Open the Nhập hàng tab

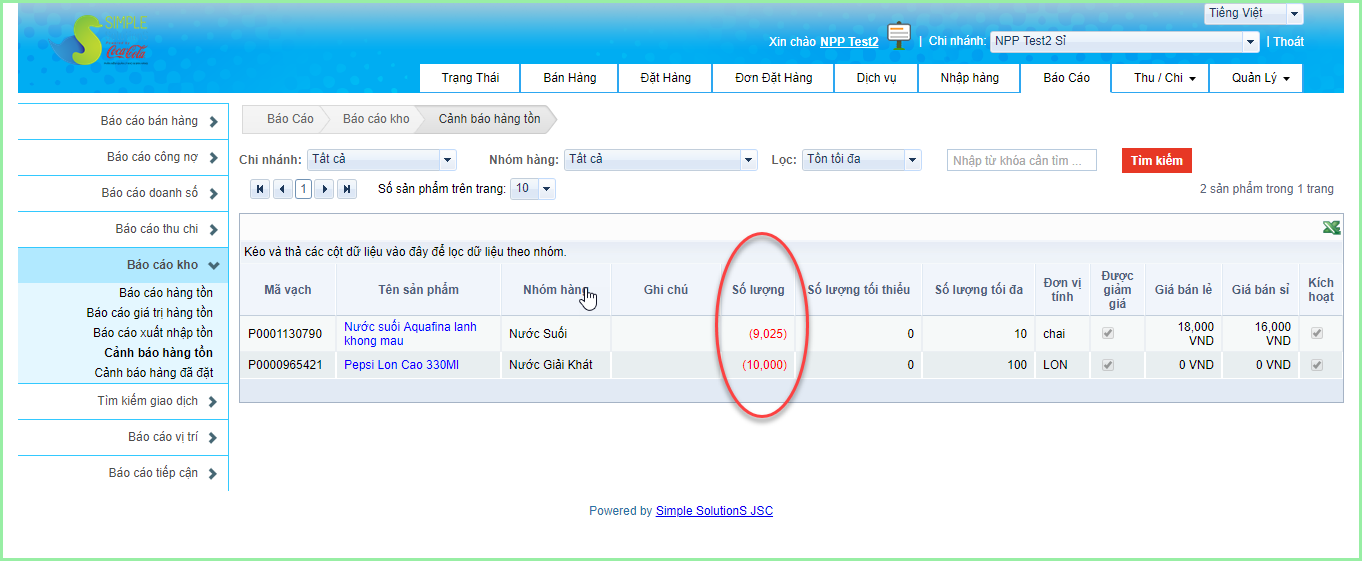click(969, 78)
